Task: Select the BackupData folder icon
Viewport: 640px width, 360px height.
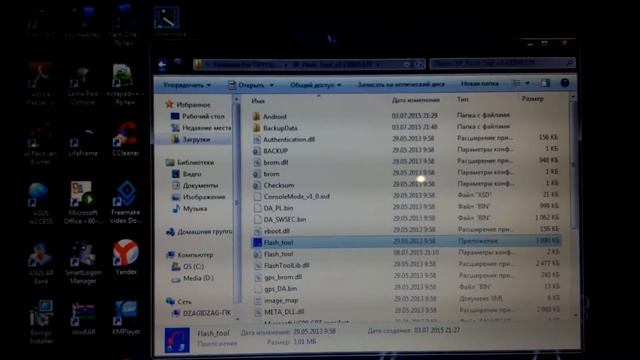Action: [256, 128]
